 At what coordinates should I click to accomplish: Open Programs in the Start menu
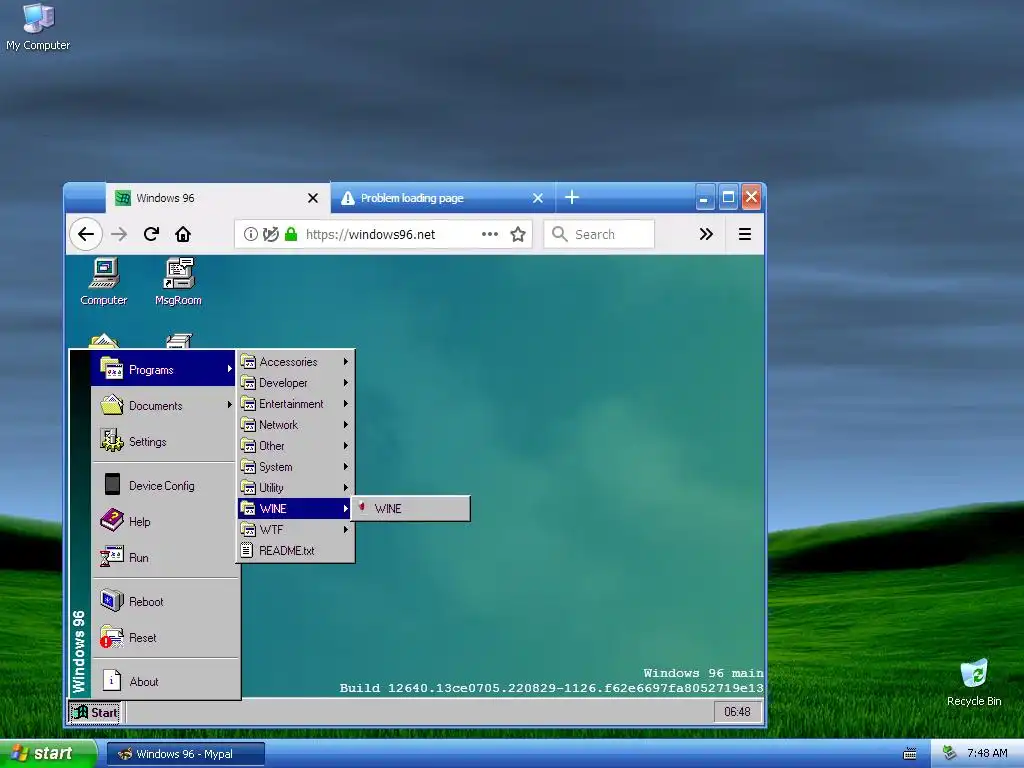coord(163,370)
